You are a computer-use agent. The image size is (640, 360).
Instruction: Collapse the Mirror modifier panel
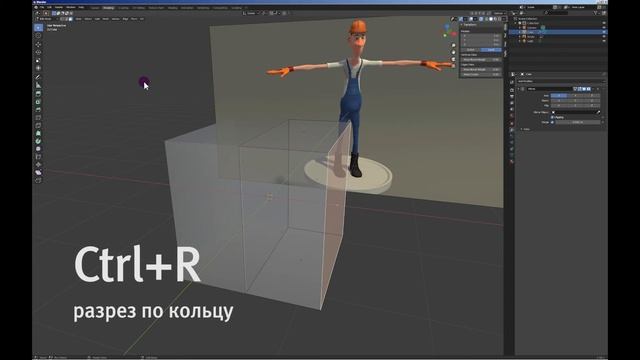(518, 89)
